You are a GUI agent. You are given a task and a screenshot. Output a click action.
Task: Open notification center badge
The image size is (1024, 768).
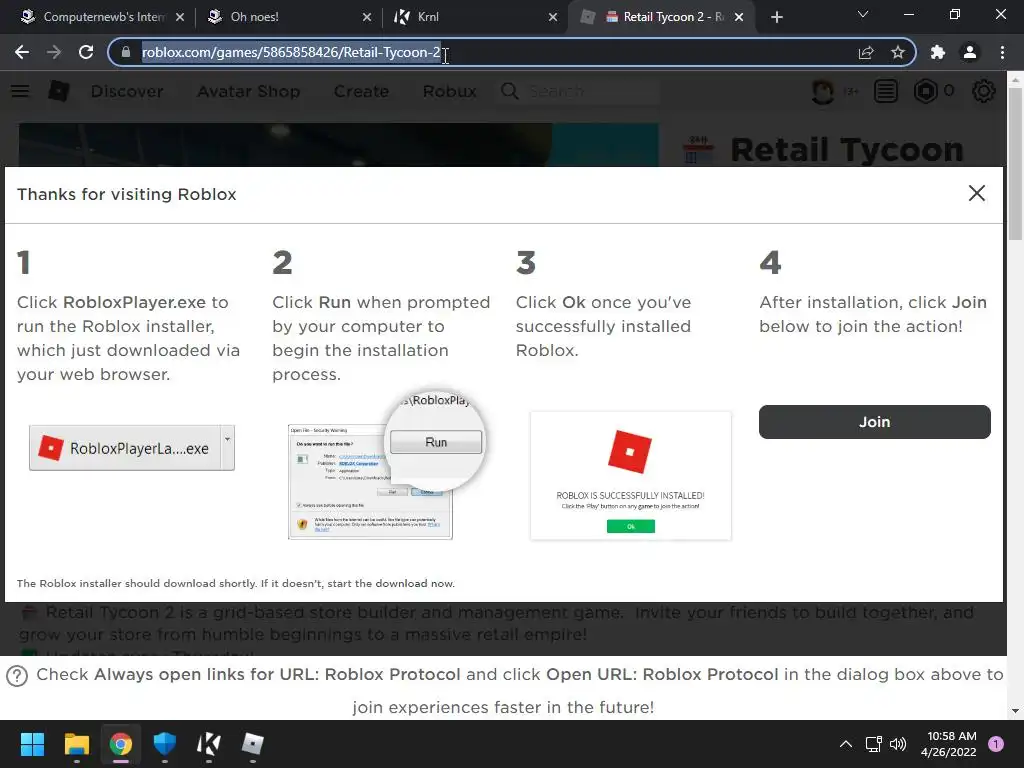click(x=996, y=744)
